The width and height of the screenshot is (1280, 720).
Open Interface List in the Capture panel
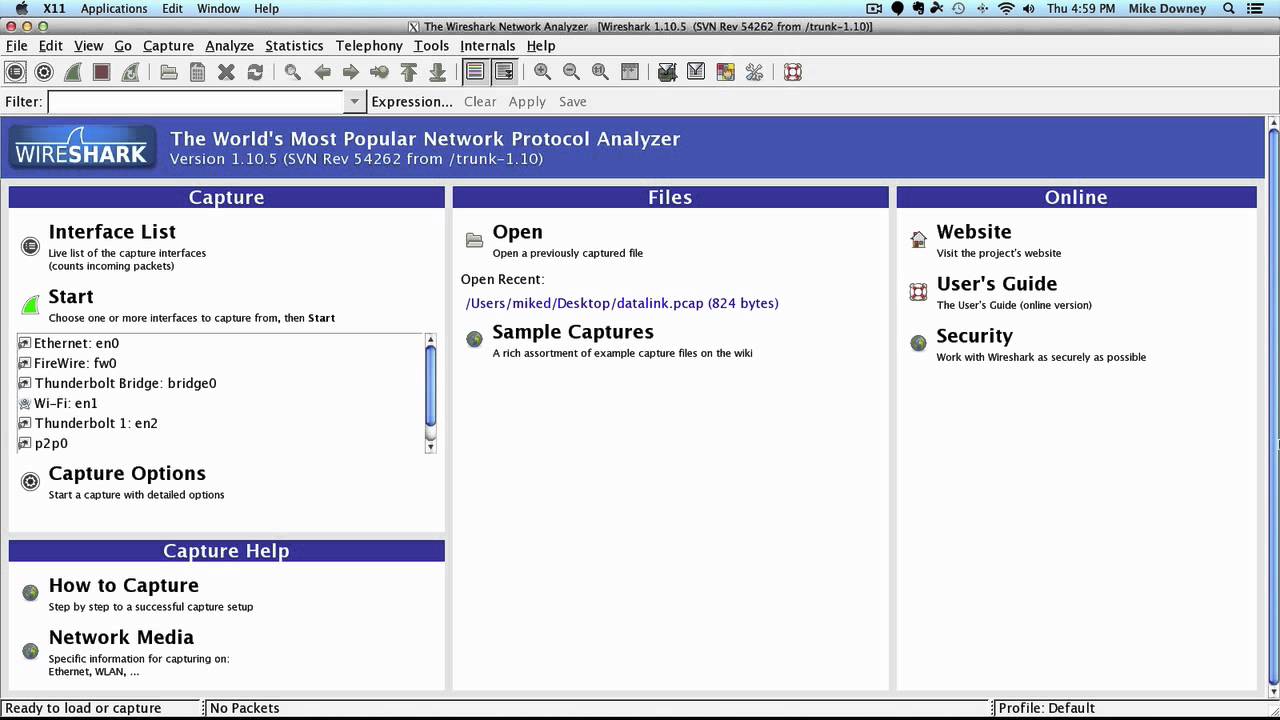click(112, 232)
